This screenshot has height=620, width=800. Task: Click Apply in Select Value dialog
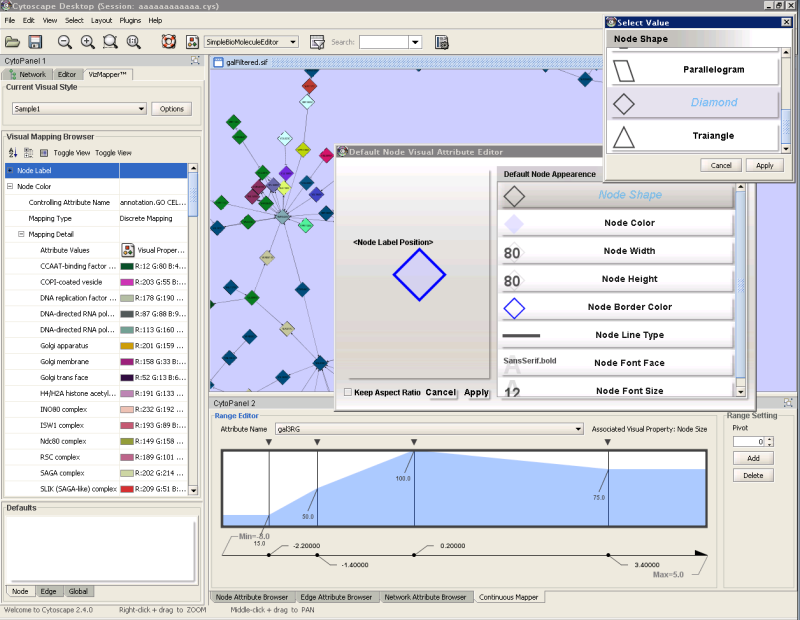pos(763,165)
